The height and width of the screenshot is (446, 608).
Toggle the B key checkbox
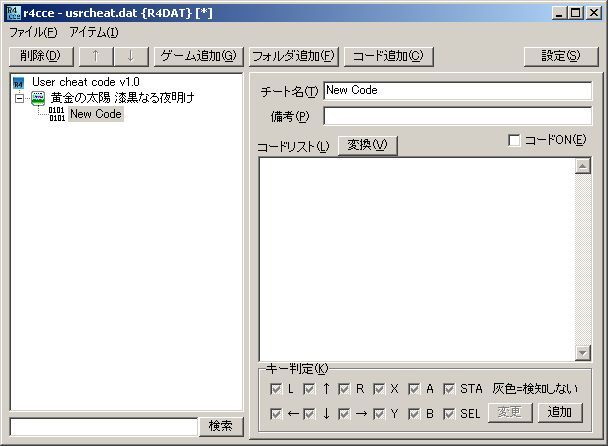click(414, 414)
